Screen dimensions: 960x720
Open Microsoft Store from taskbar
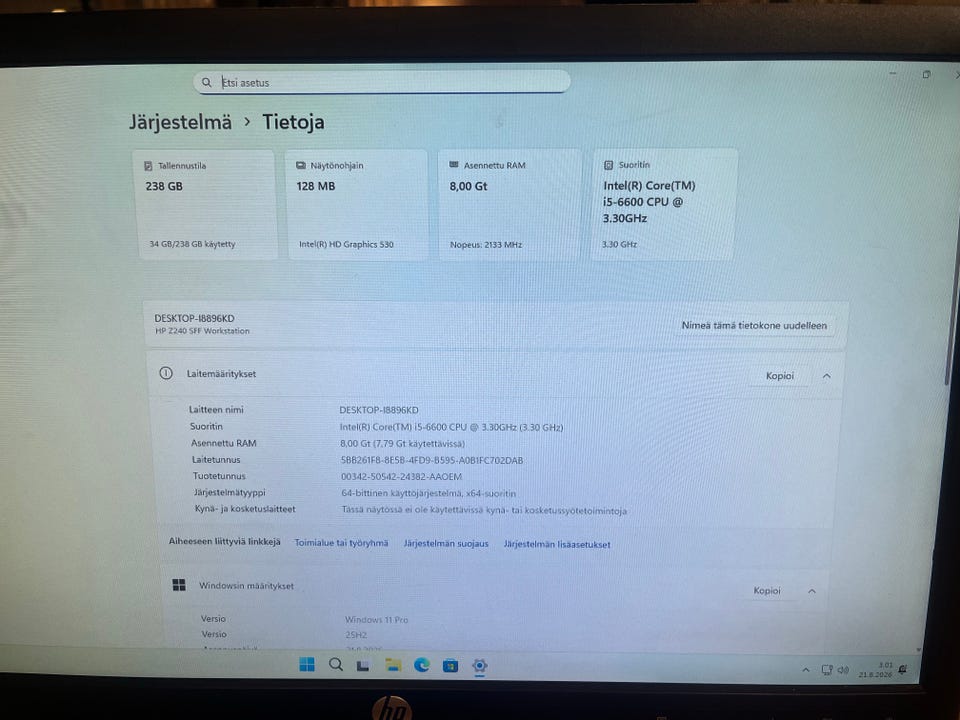pyautogui.click(x=451, y=666)
